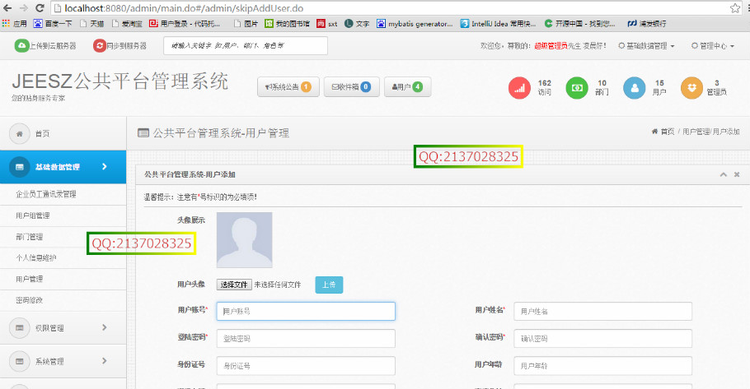This screenshot has height=389, width=750.
Task: Click the browser forward arrow
Action: pos(23,8)
